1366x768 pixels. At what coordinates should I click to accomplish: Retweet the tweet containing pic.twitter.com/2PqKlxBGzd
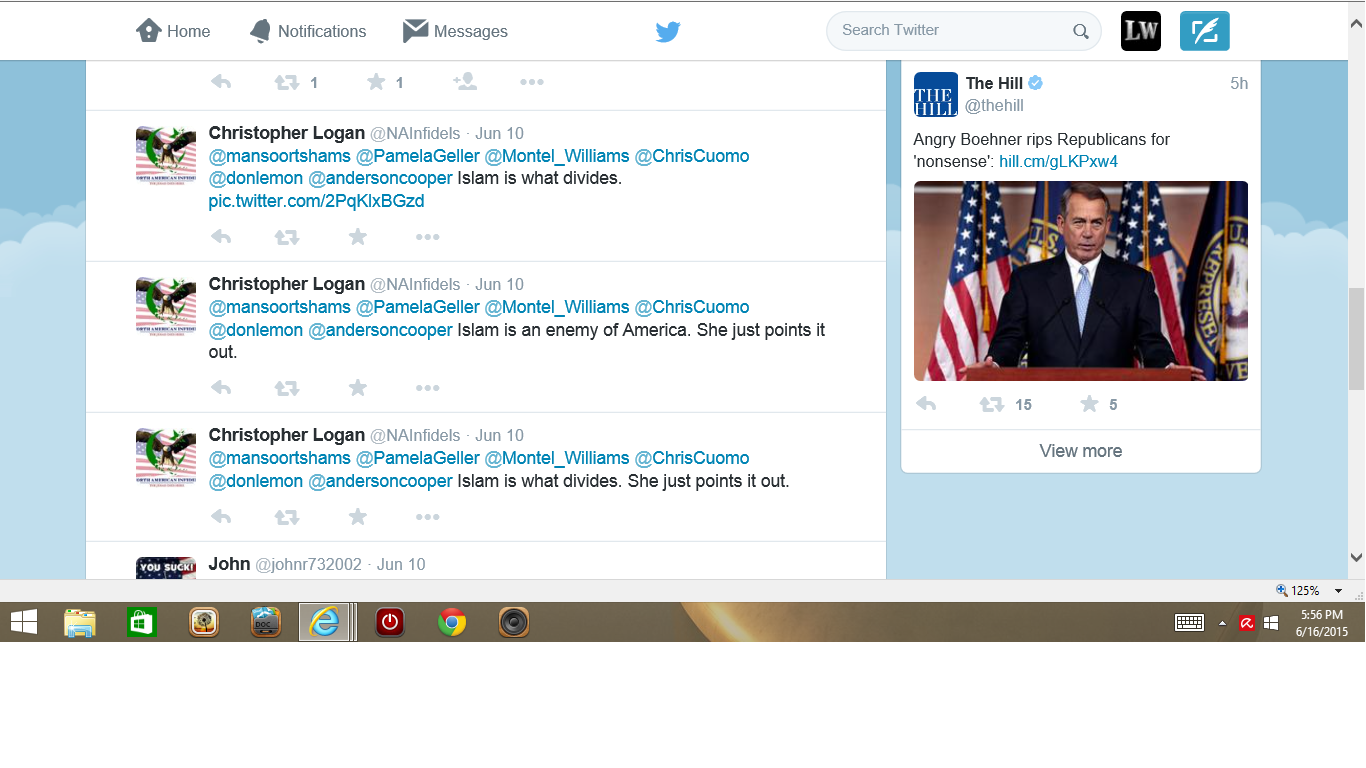pos(287,237)
